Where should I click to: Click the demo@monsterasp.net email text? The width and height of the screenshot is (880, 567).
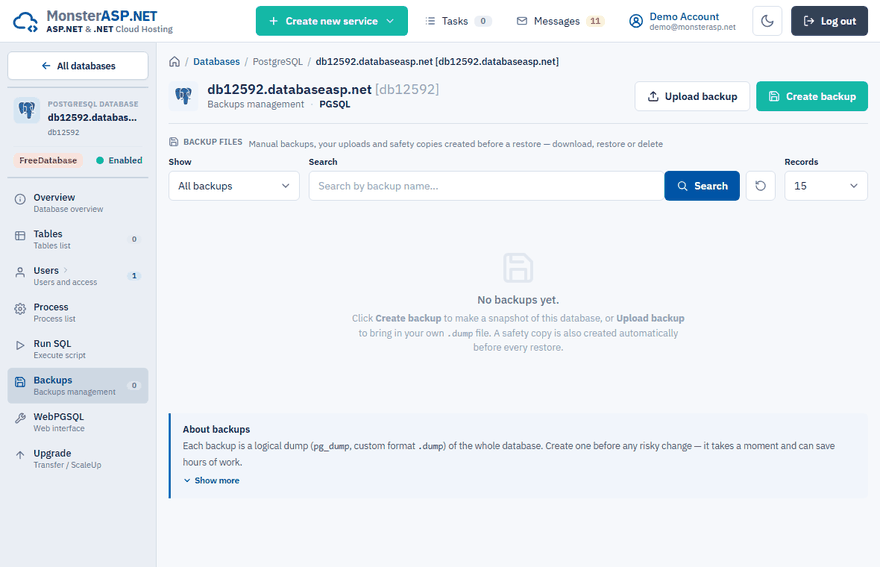[693, 27]
